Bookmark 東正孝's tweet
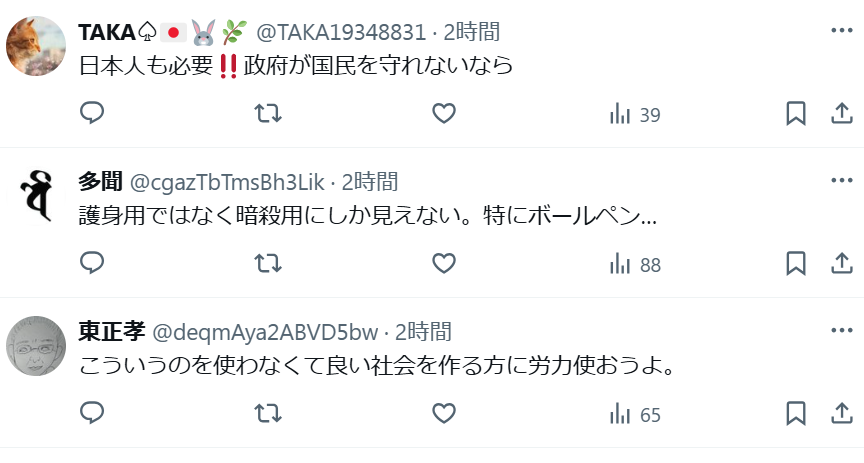 796,413
